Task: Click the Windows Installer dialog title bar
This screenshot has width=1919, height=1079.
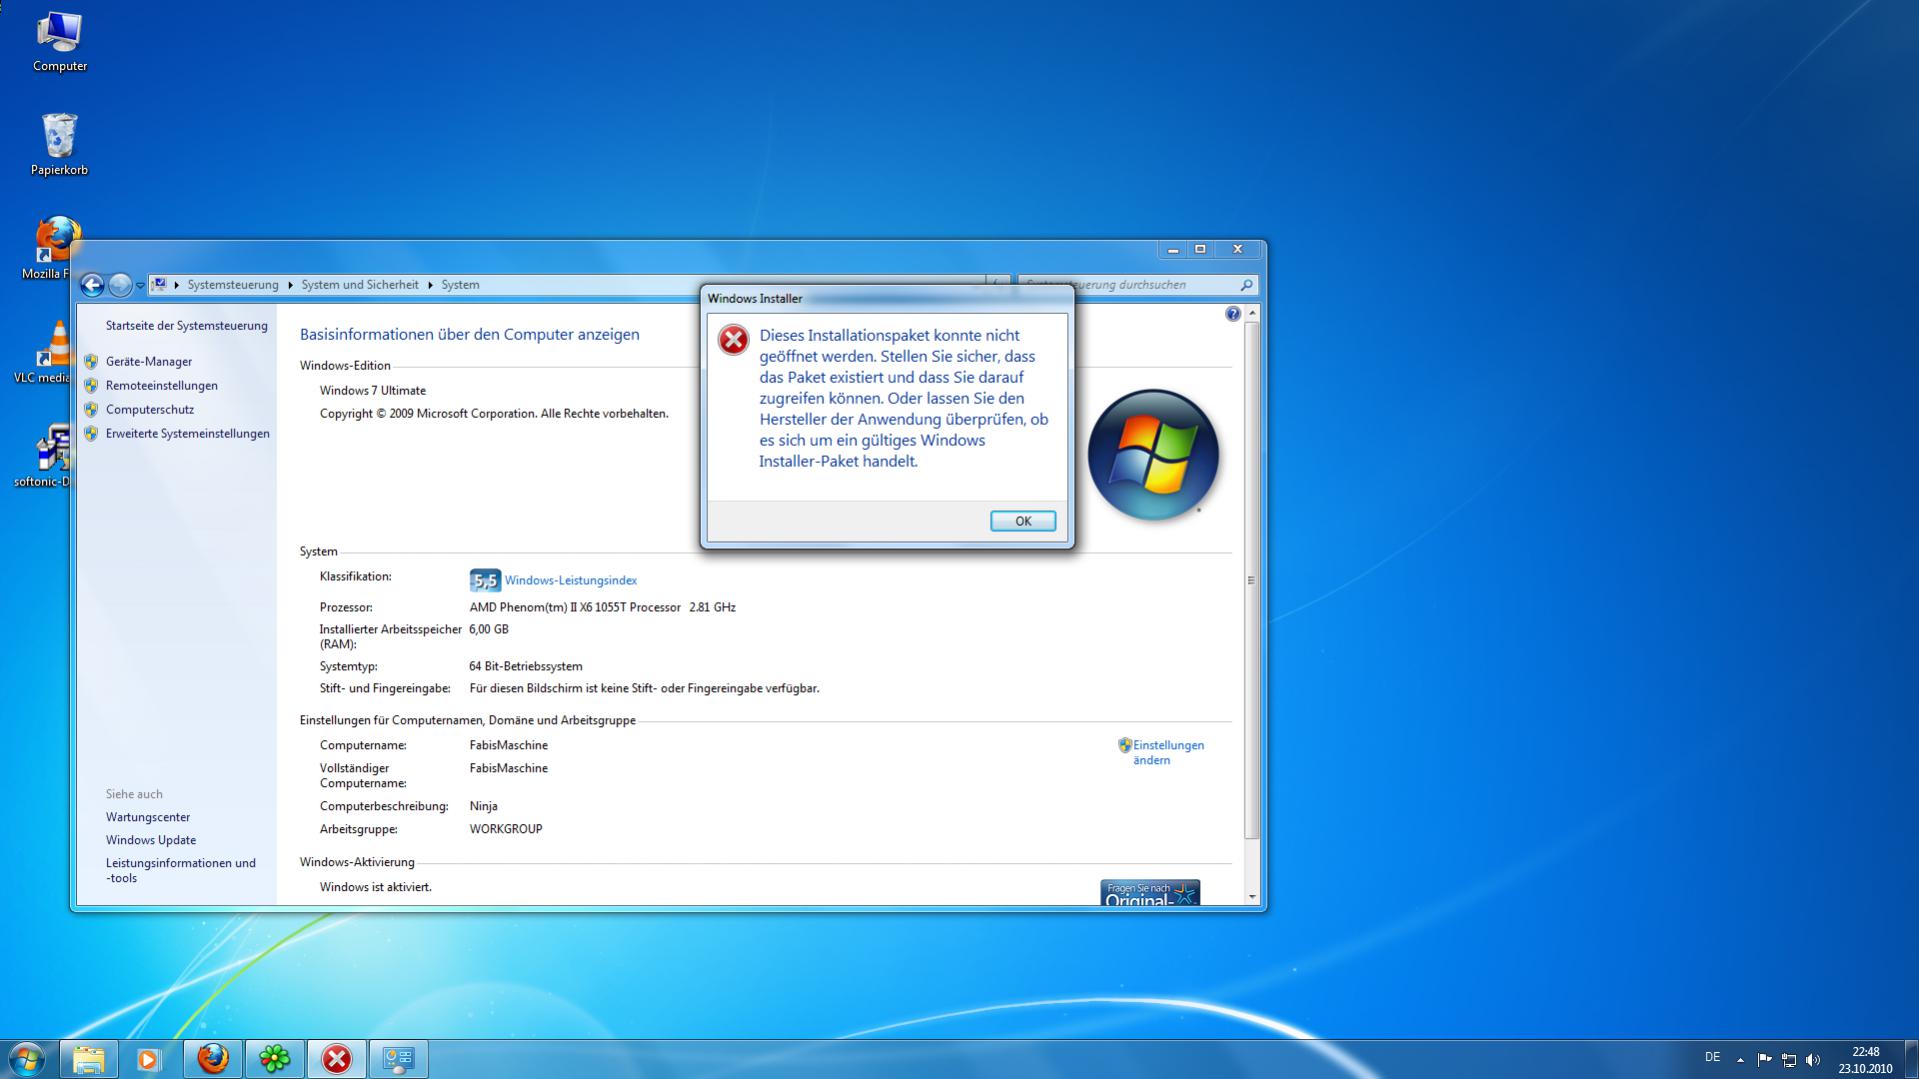Action: pyautogui.click(x=887, y=298)
